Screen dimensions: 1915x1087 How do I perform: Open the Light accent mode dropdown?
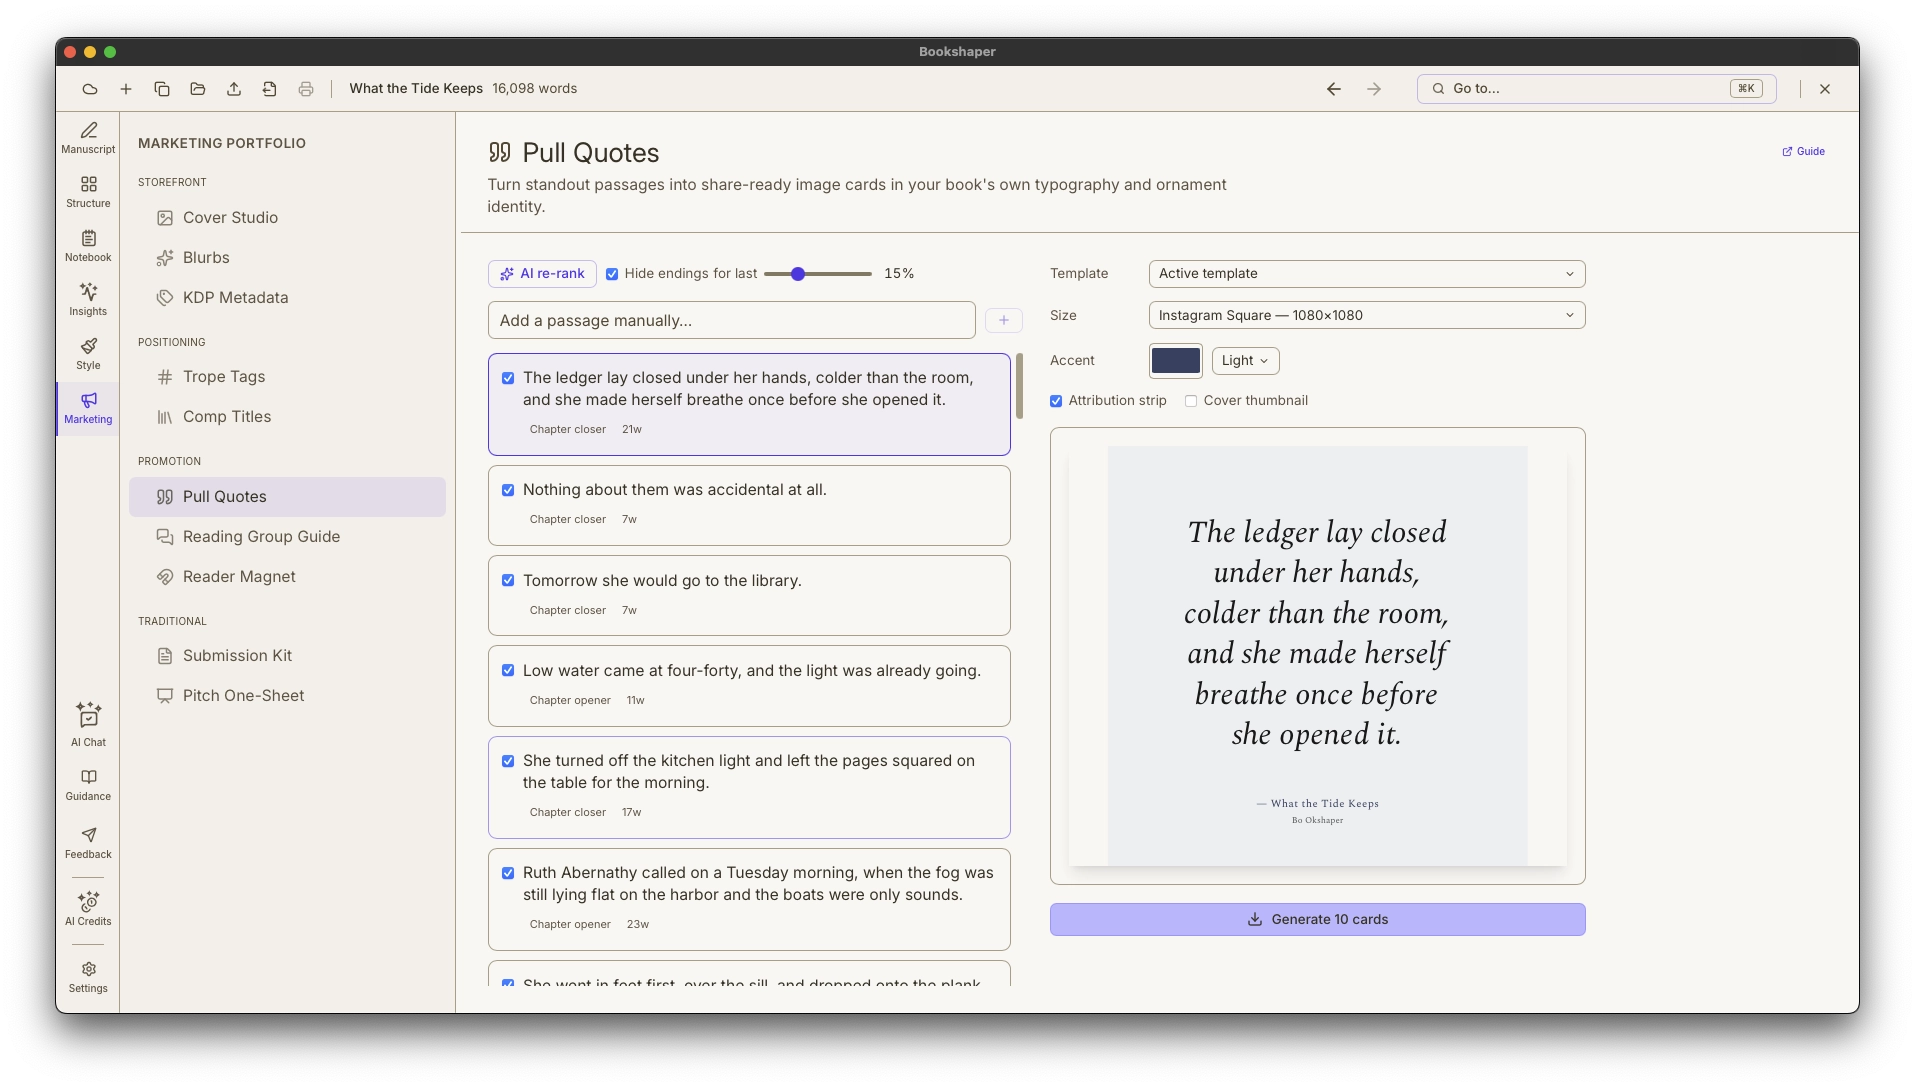click(1245, 361)
